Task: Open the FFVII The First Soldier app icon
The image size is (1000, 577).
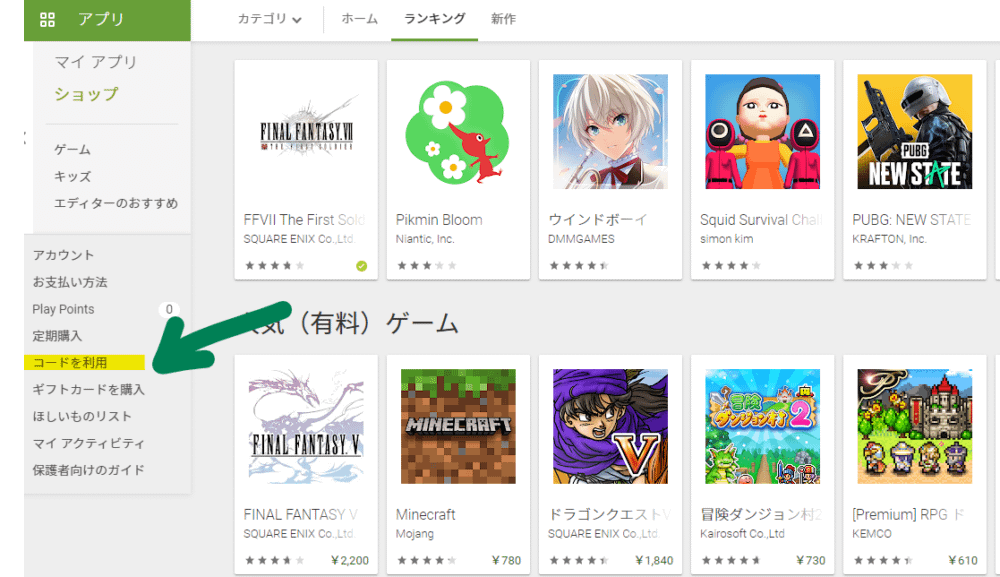Action: (x=306, y=131)
